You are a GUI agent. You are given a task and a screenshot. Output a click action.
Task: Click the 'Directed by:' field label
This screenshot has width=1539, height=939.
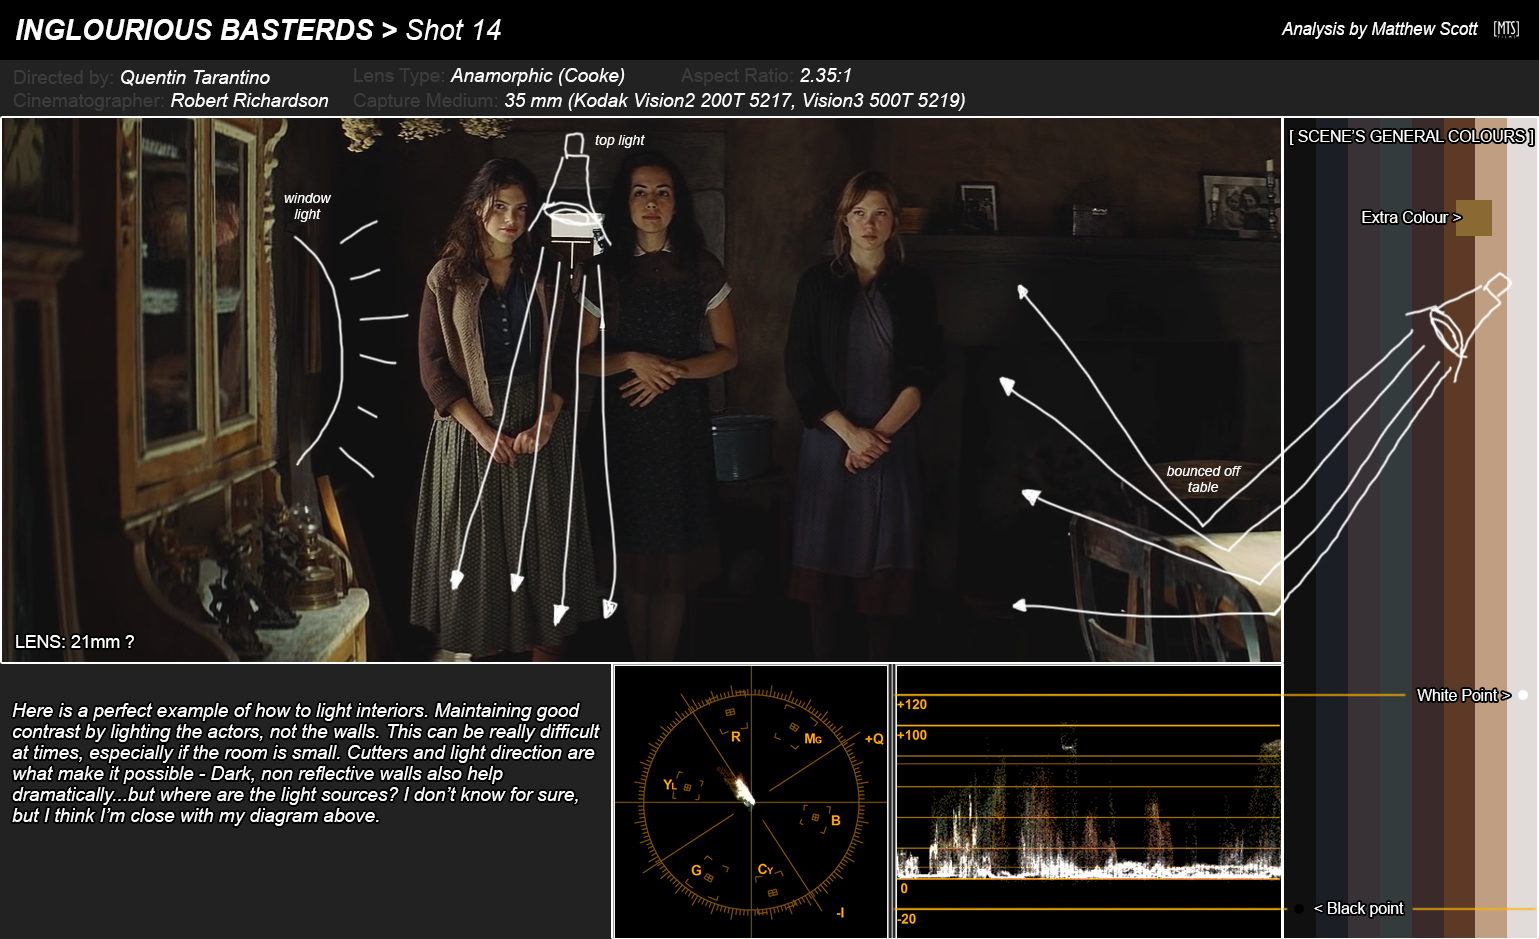pos(63,77)
